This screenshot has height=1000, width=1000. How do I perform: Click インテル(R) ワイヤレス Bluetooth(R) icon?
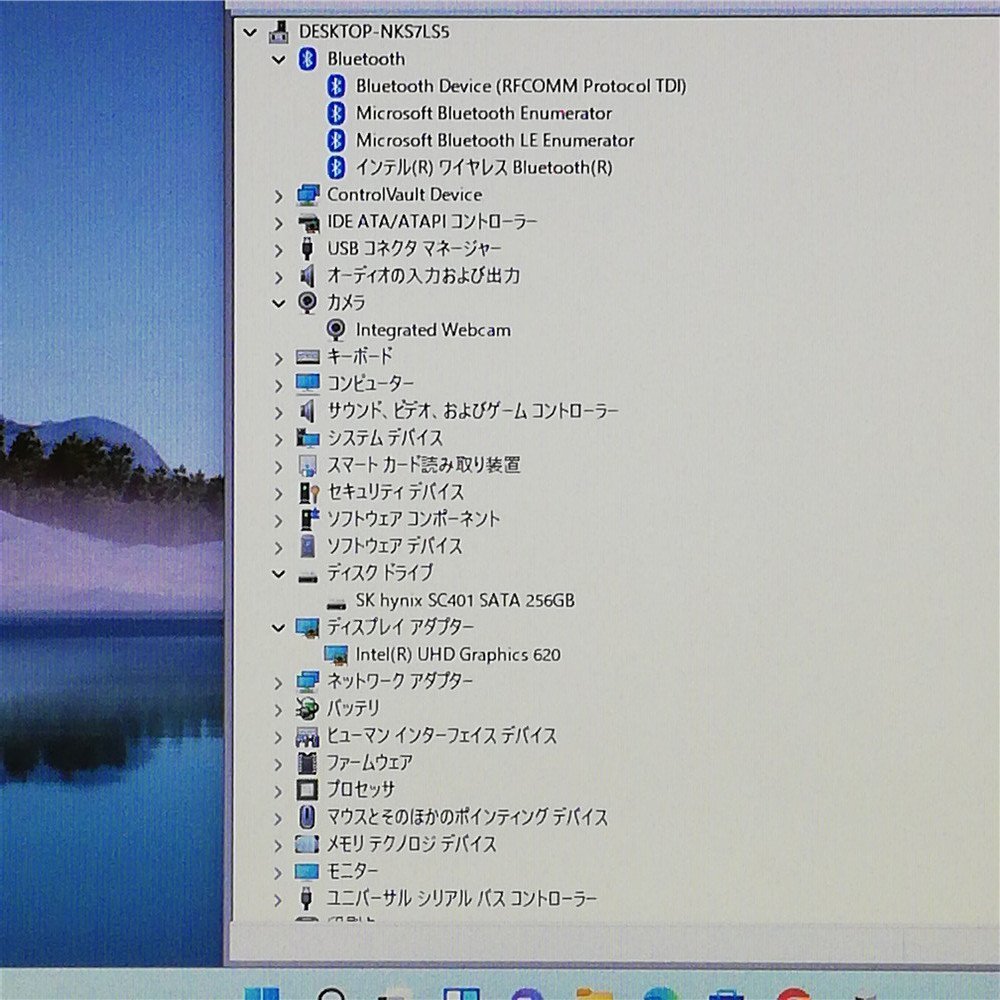336,168
